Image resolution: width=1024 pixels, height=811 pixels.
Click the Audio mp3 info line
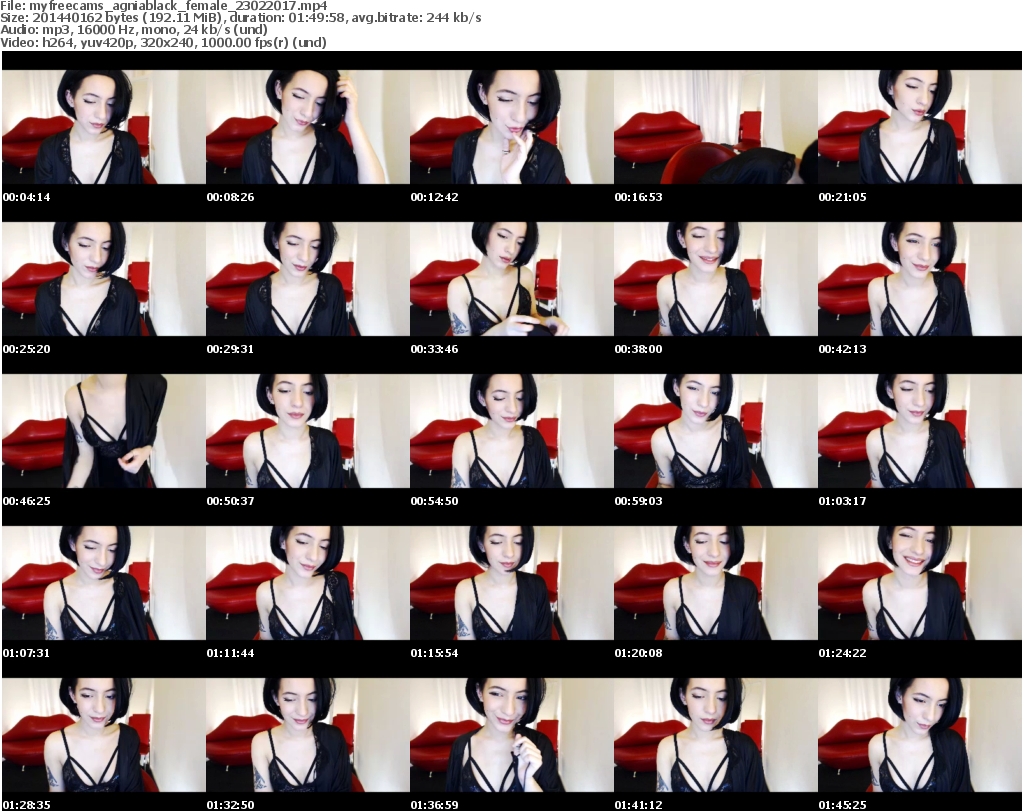pyautogui.click(x=134, y=30)
